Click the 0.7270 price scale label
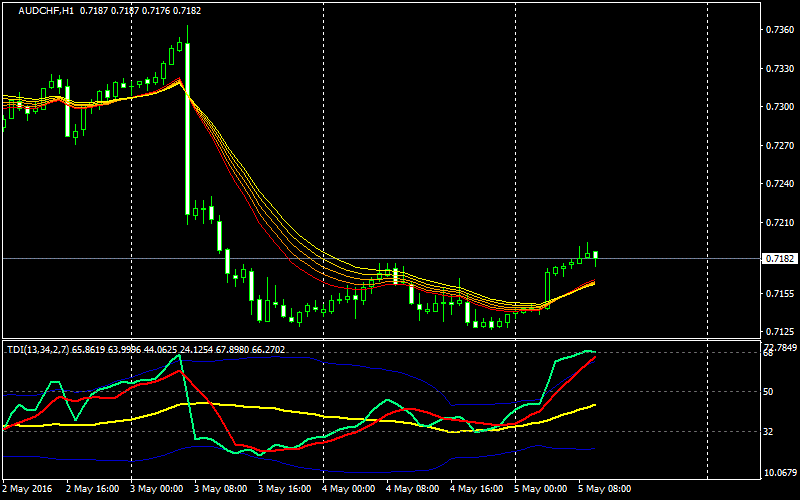Screen dimensions: 800x500 [780, 145]
